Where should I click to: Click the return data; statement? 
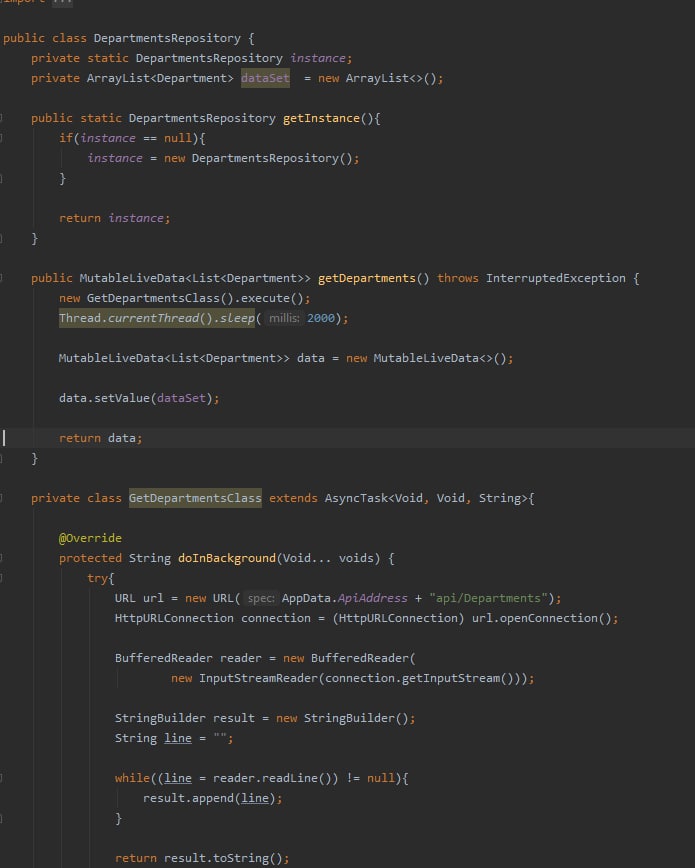(101, 438)
